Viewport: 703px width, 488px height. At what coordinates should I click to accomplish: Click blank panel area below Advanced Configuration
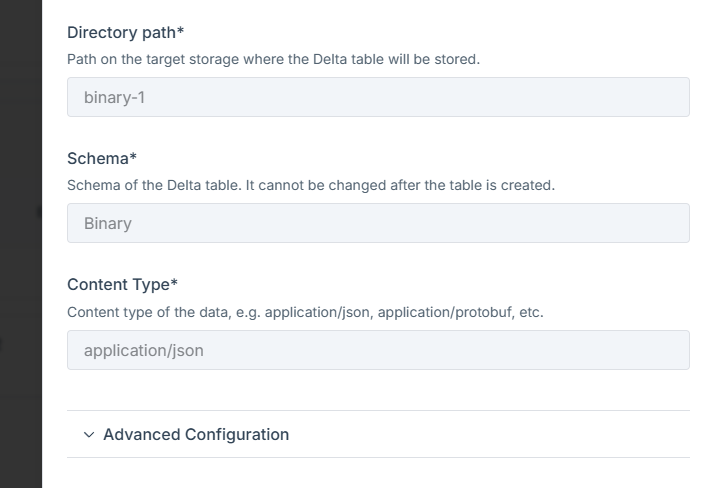(x=378, y=474)
